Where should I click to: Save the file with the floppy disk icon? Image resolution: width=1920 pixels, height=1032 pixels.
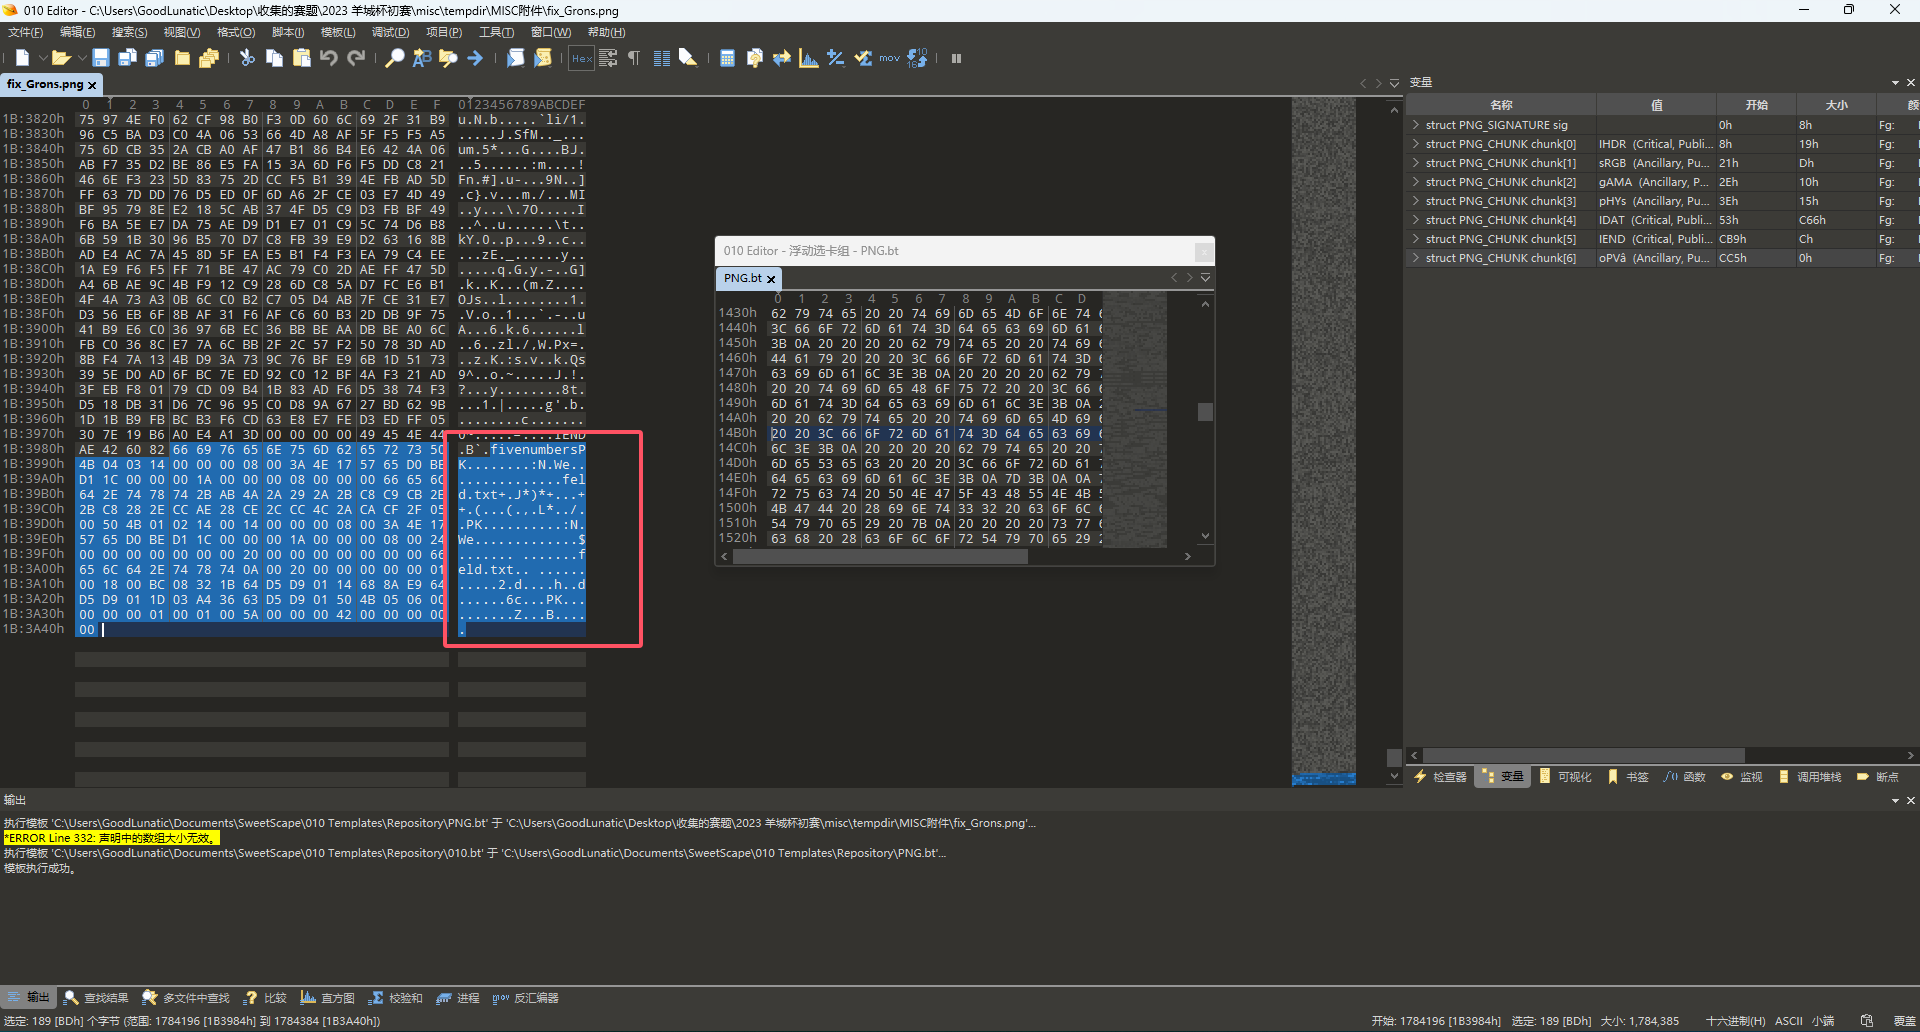coord(101,58)
